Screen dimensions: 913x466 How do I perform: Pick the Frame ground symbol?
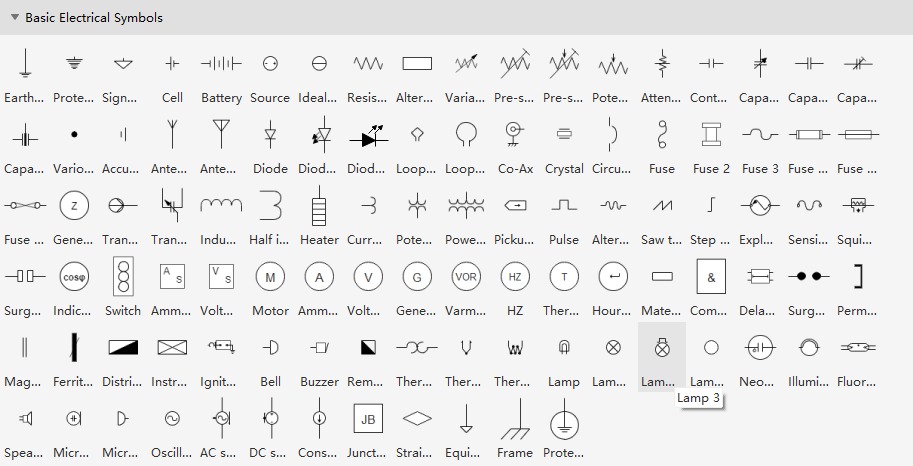coord(515,418)
